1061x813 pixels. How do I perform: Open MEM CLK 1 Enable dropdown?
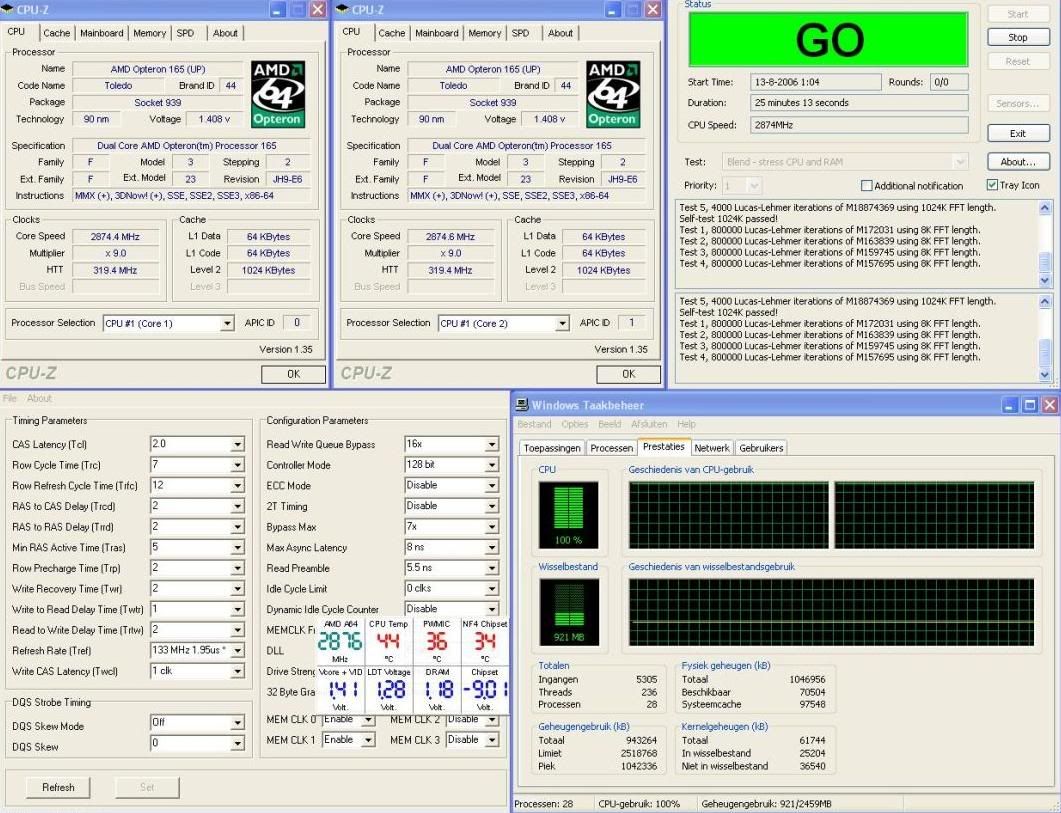368,741
